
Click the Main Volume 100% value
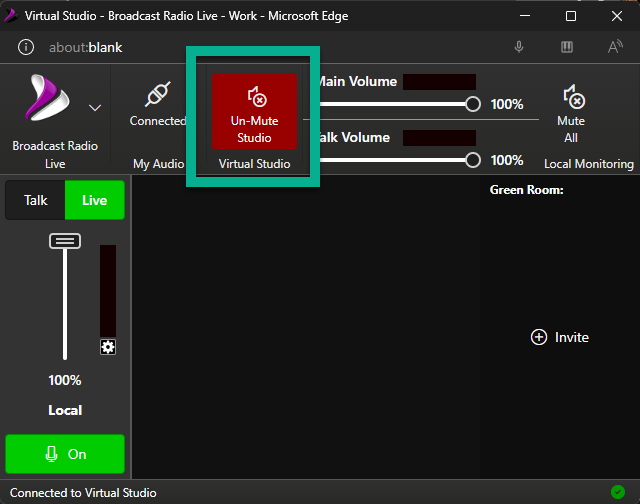[507, 104]
